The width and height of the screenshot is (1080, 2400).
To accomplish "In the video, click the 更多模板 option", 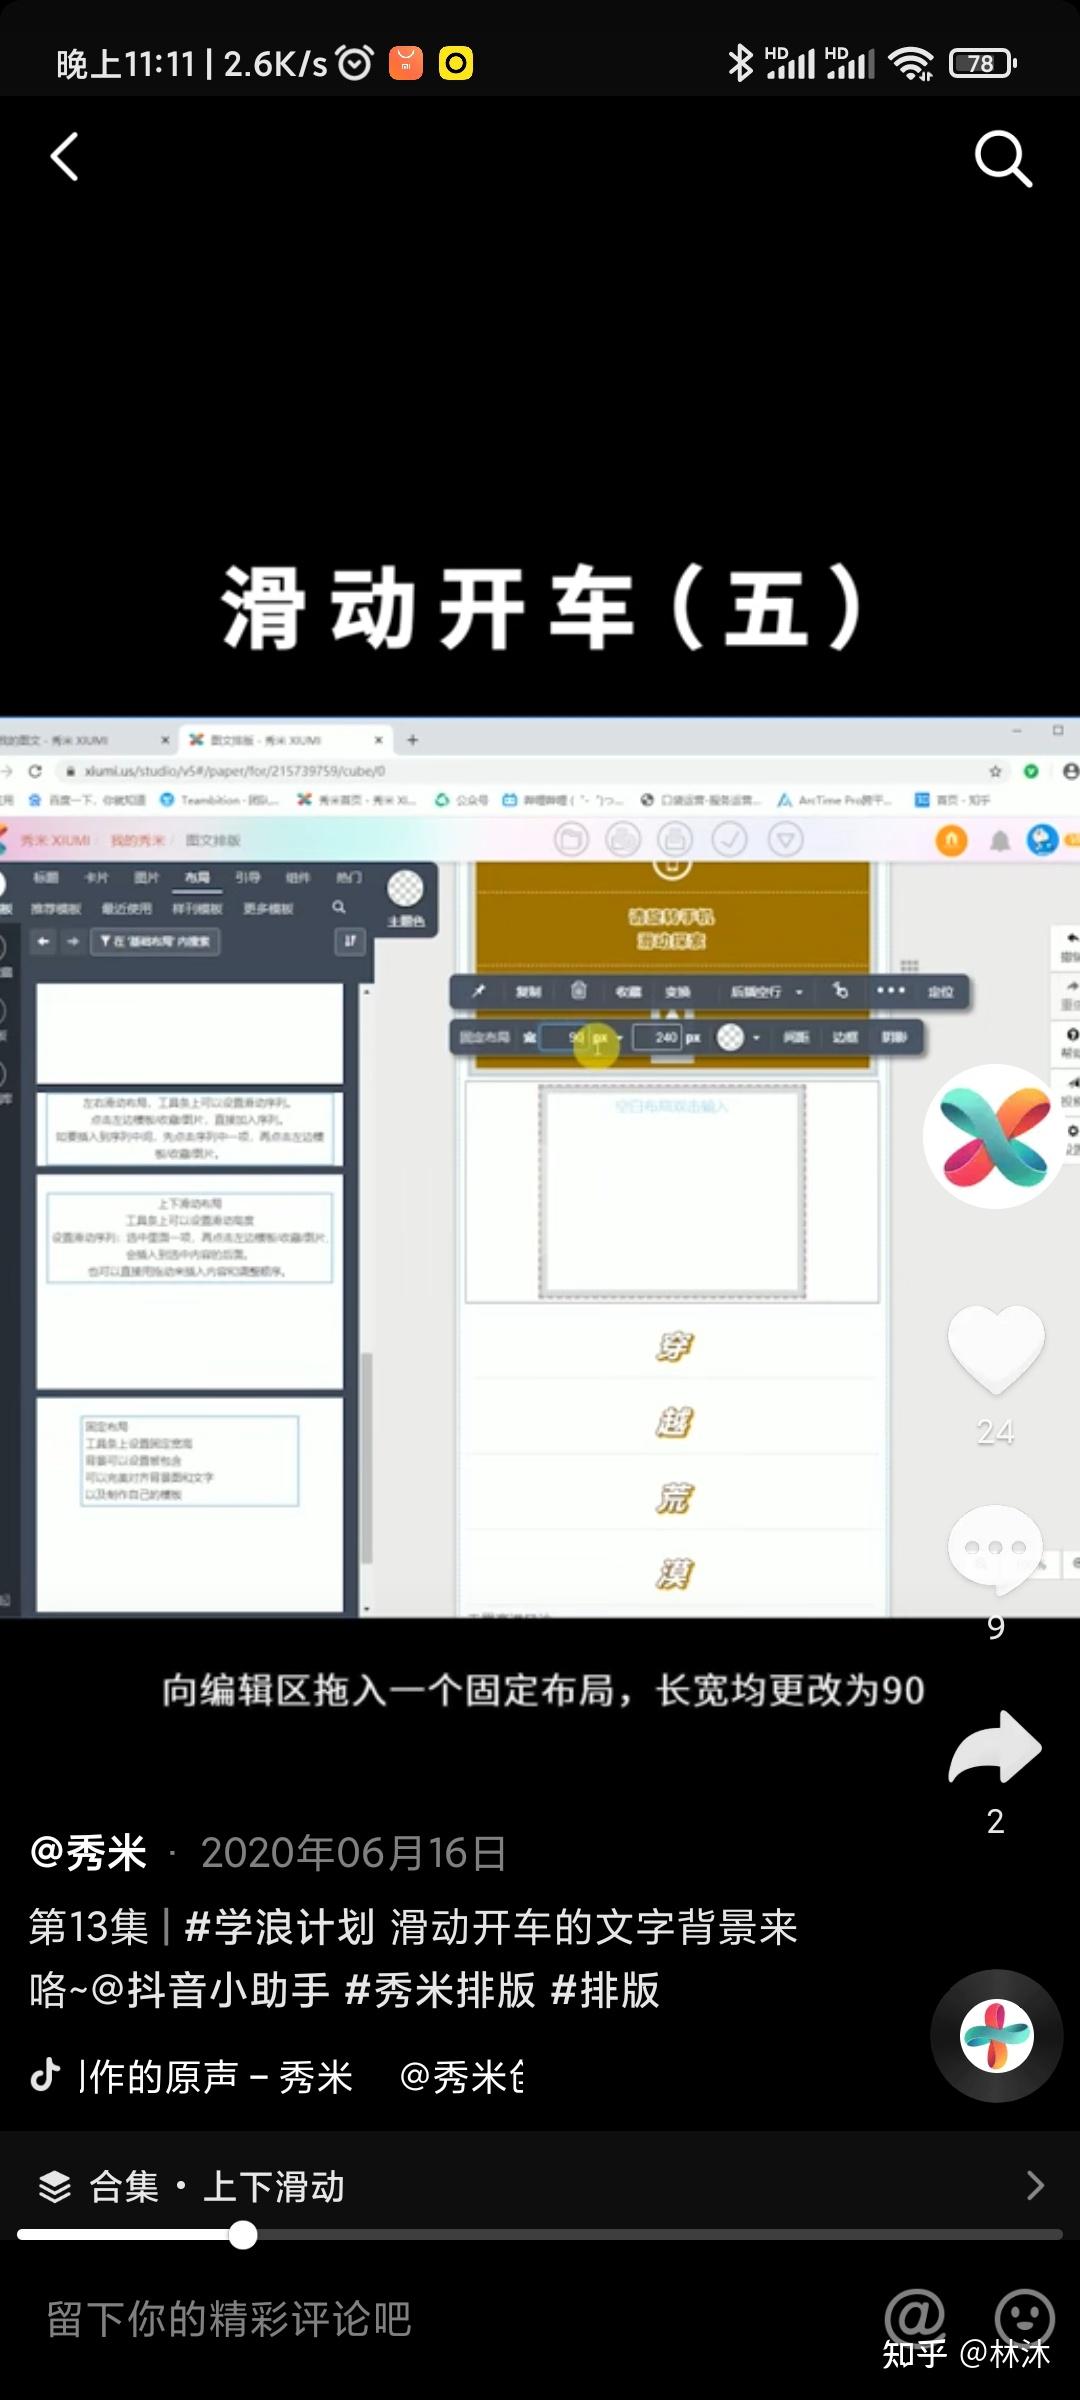I will (268, 908).
